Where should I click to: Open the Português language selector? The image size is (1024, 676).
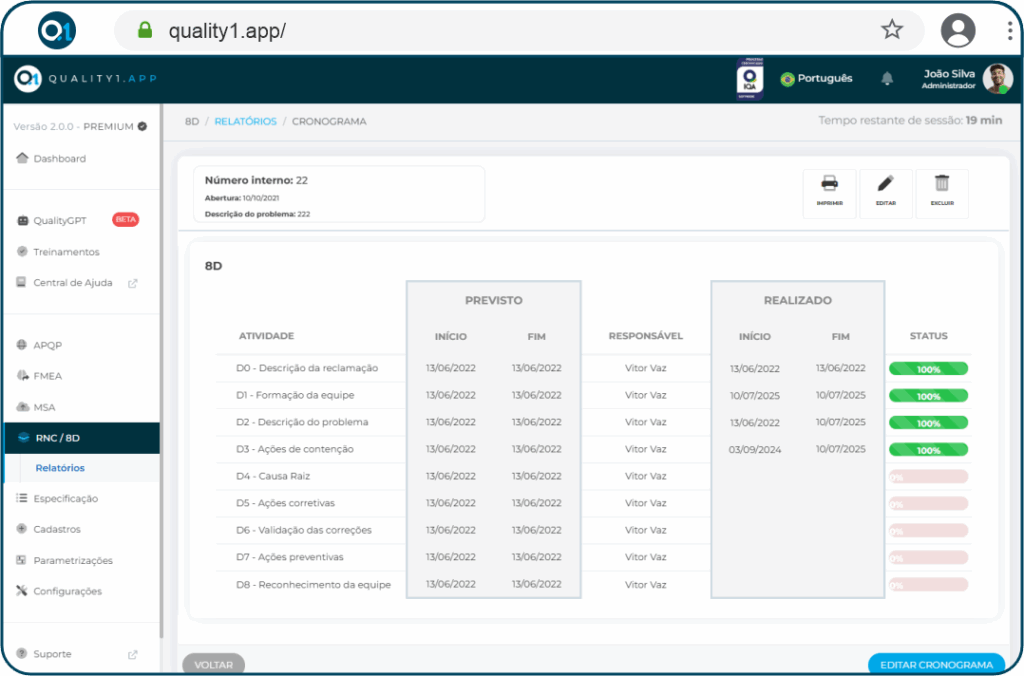816,79
